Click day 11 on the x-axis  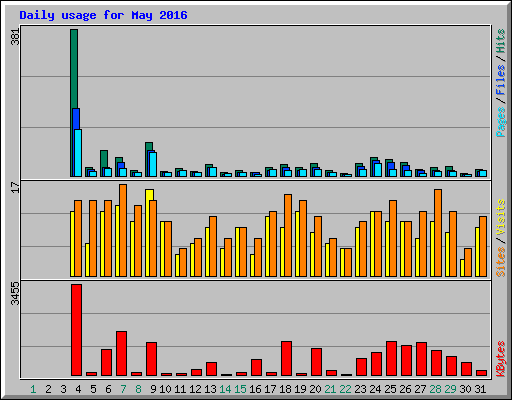(180, 389)
